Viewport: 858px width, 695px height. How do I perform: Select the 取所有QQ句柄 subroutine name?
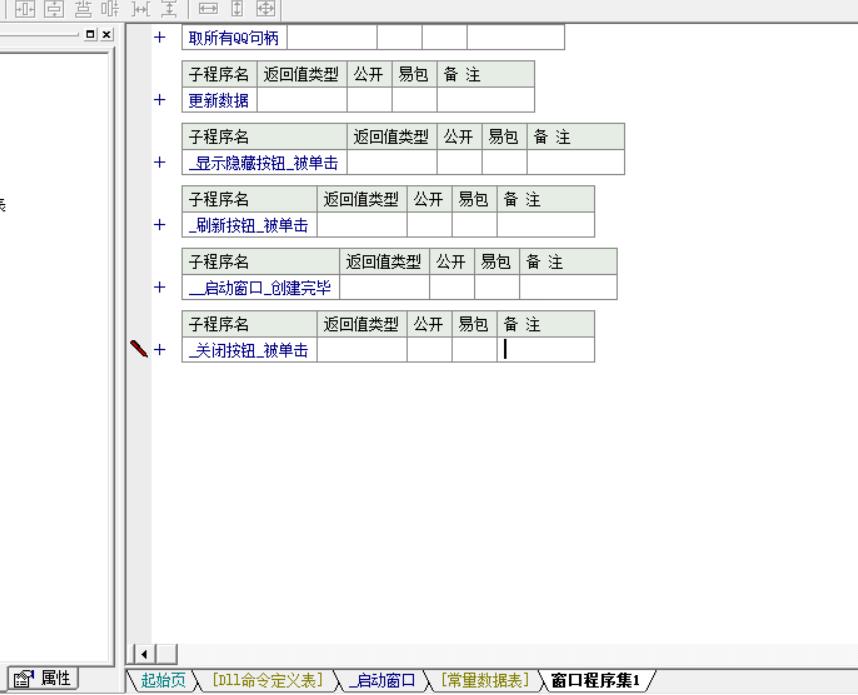pyautogui.click(x=234, y=38)
